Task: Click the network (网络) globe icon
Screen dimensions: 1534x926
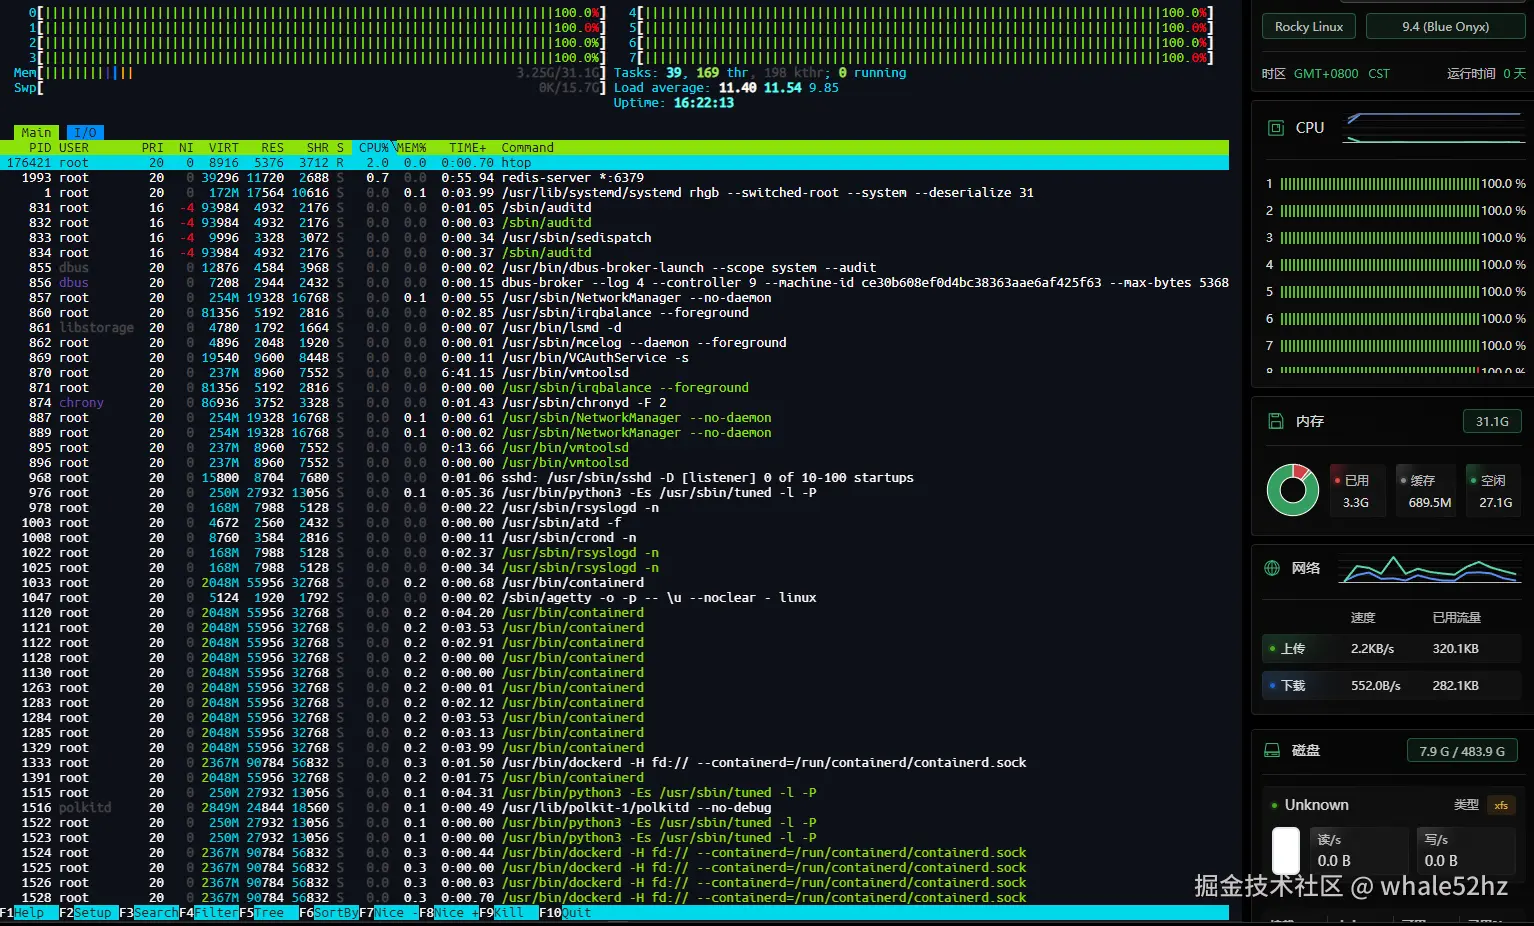Action: (x=1272, y=568)
